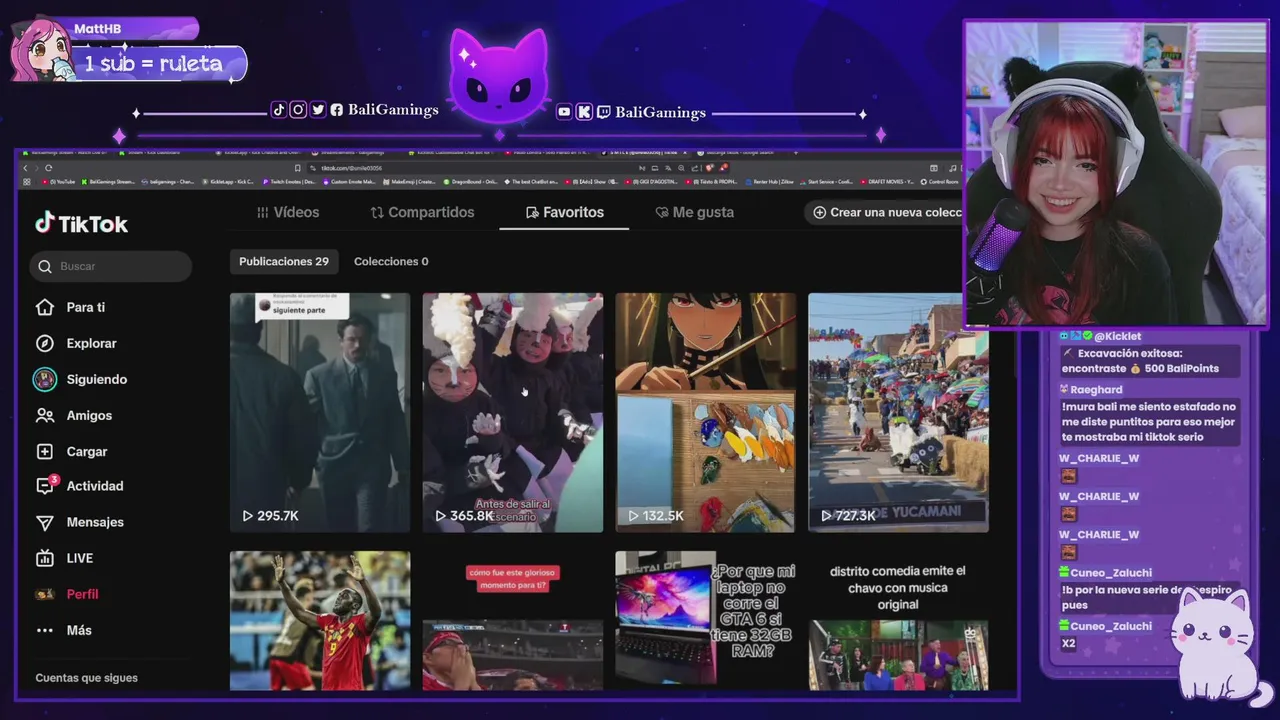This screenshot has height=720, width=1280.
Task: Switch to the Vídeos tab
Action: (x=288, y=212)
